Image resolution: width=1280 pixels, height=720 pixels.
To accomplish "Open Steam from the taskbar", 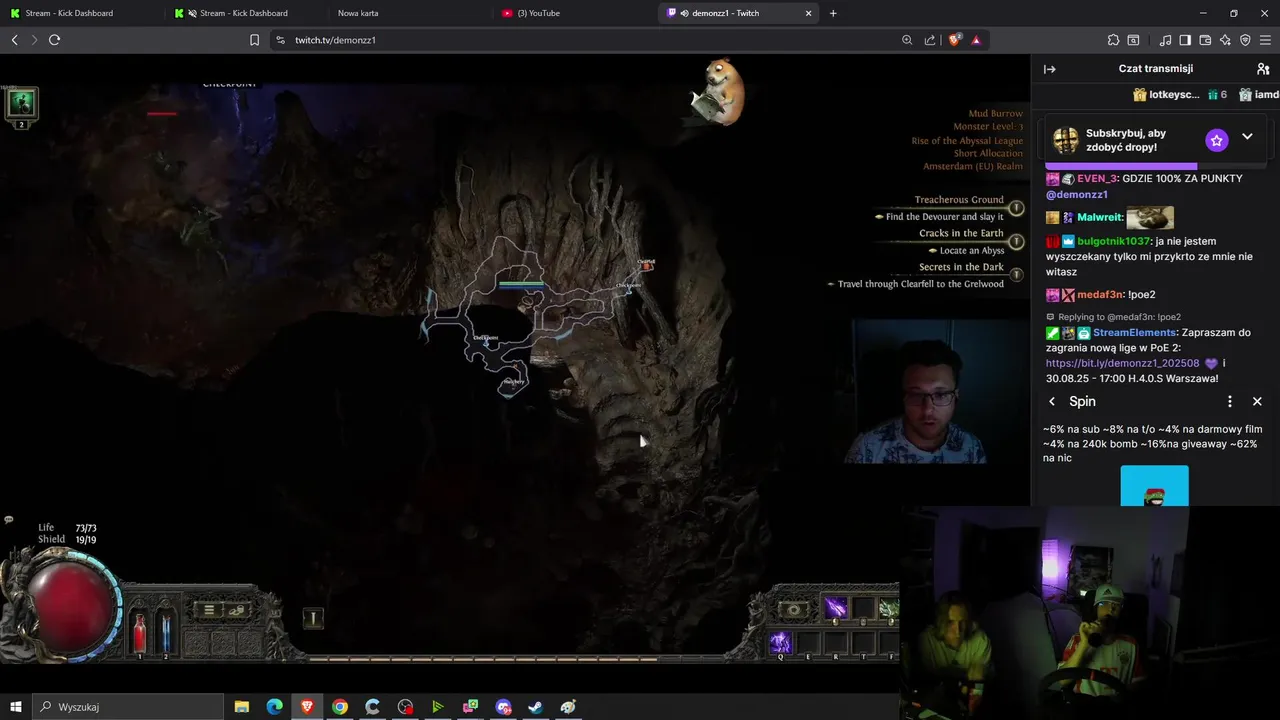I will [x=535, y=707].
